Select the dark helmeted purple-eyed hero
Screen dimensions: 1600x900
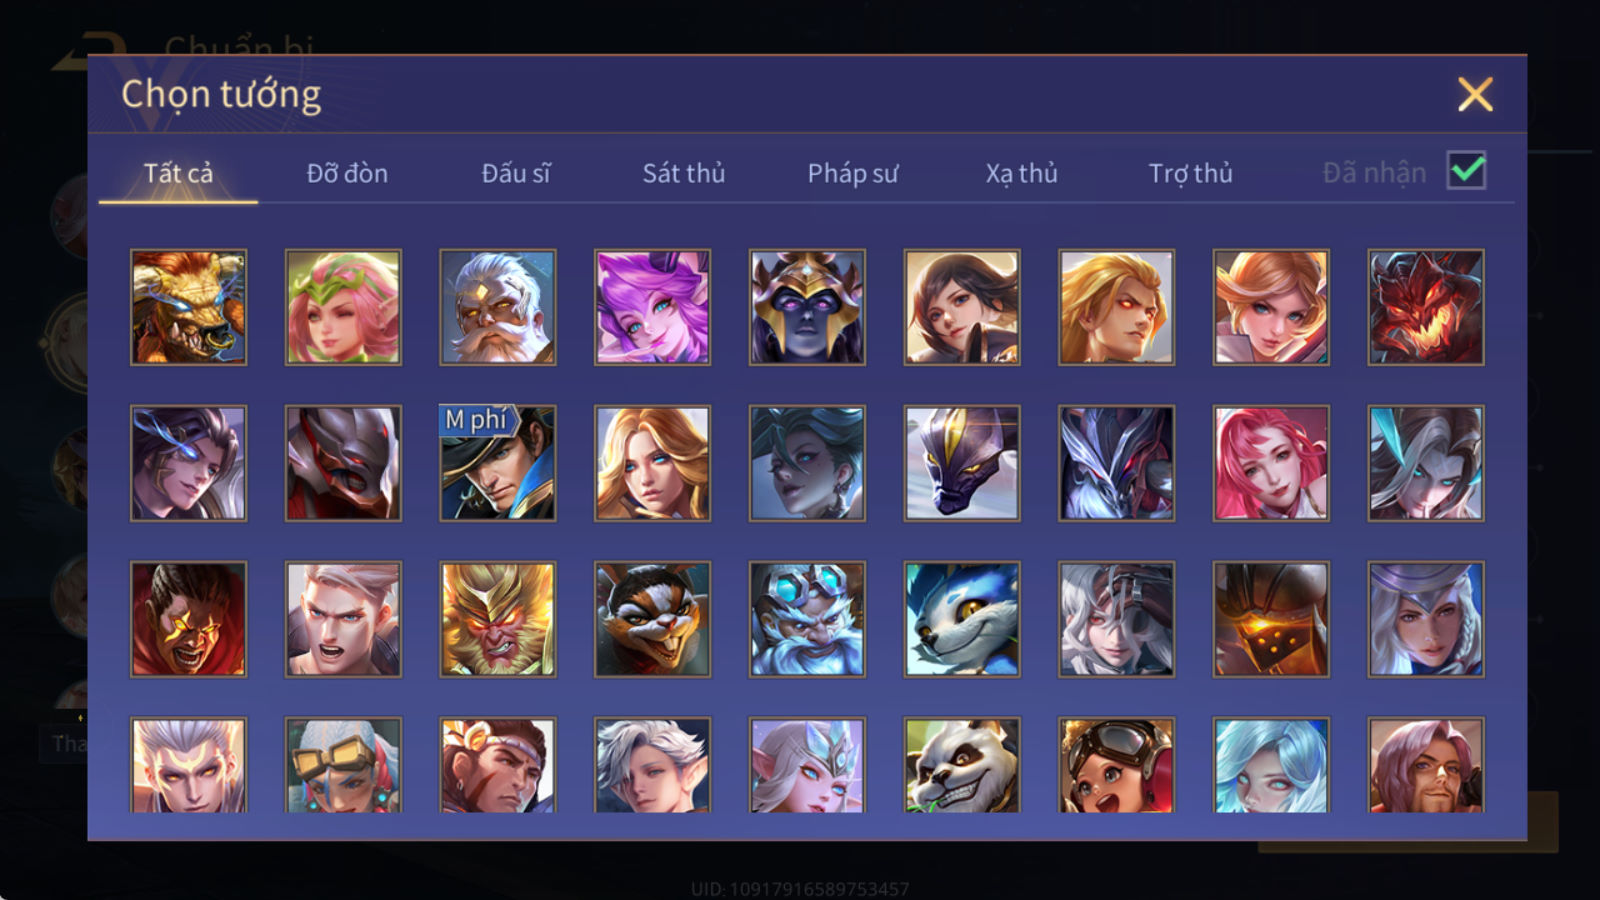[x=807, y=307]
